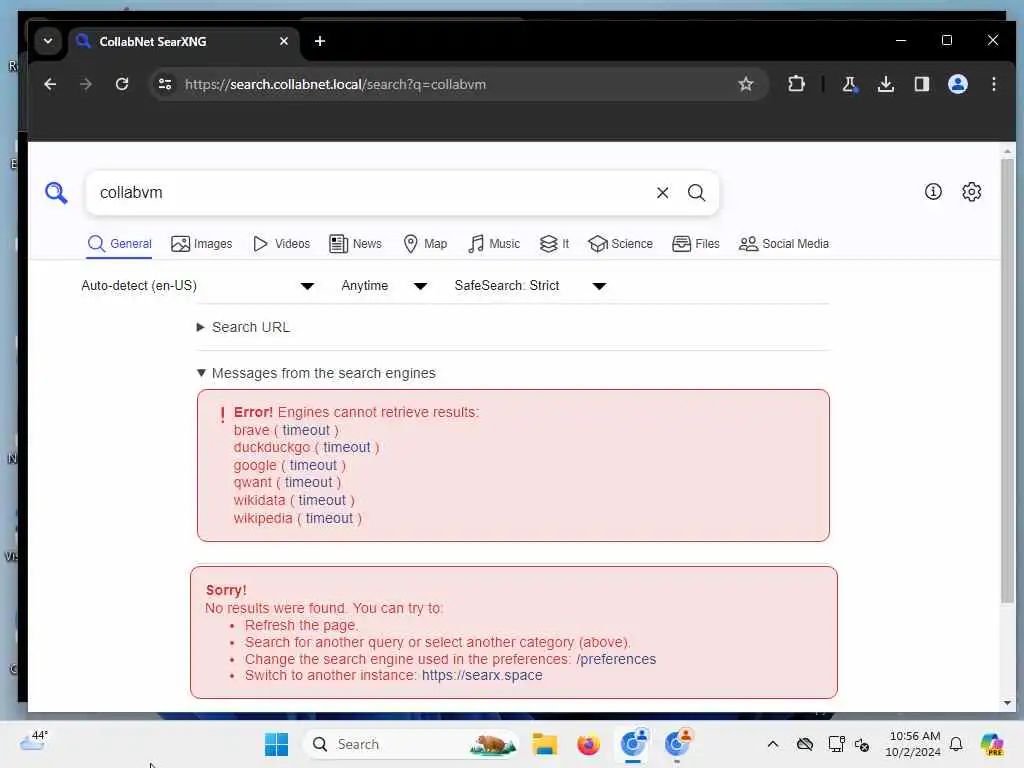Collapse Messages from the search engines

(316, 373)
